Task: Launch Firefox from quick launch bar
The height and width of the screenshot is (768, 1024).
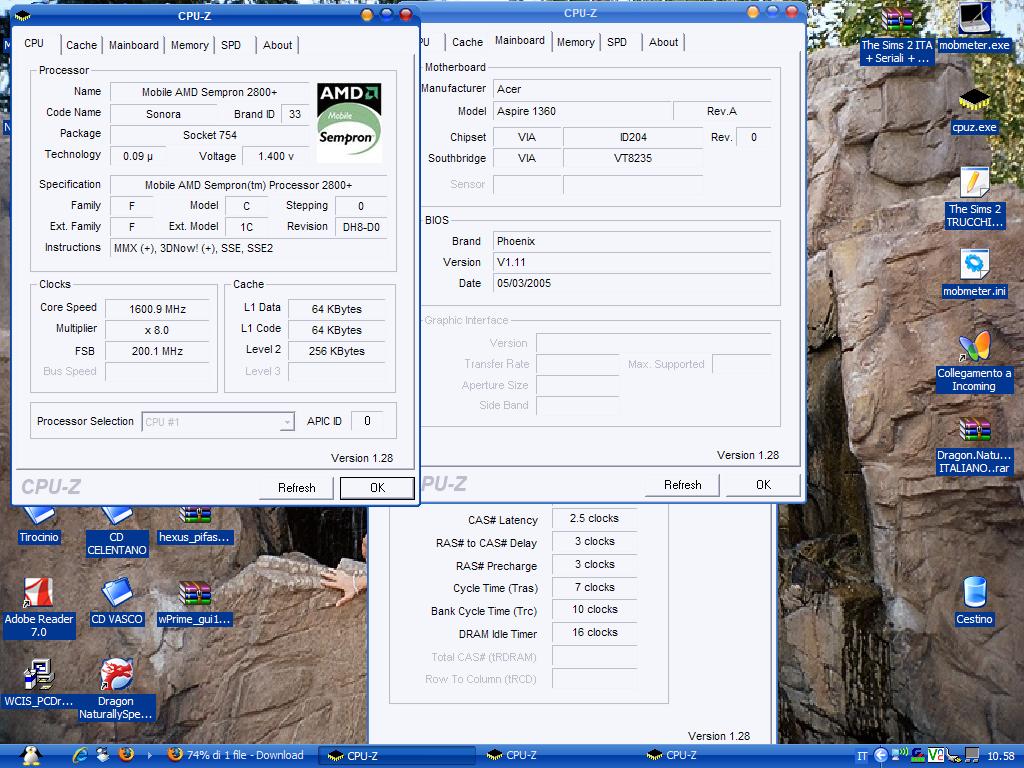Action: [x=126, y=755]
